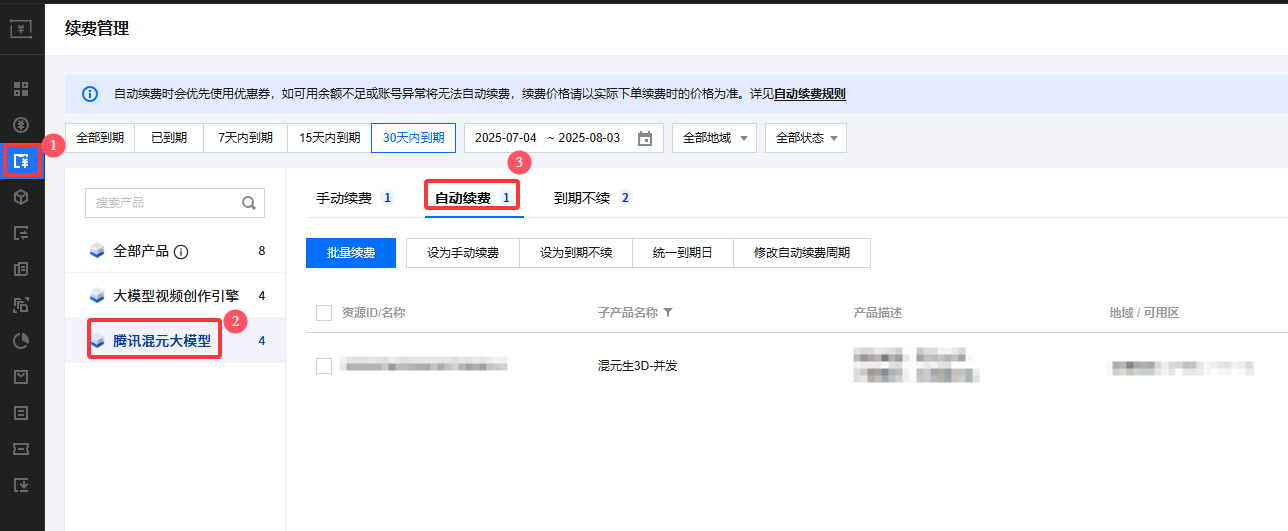Focus the 搜索产品 search field
Image resolution: width=1288 pixels, height=531 pixels.
tap(175, 202)
